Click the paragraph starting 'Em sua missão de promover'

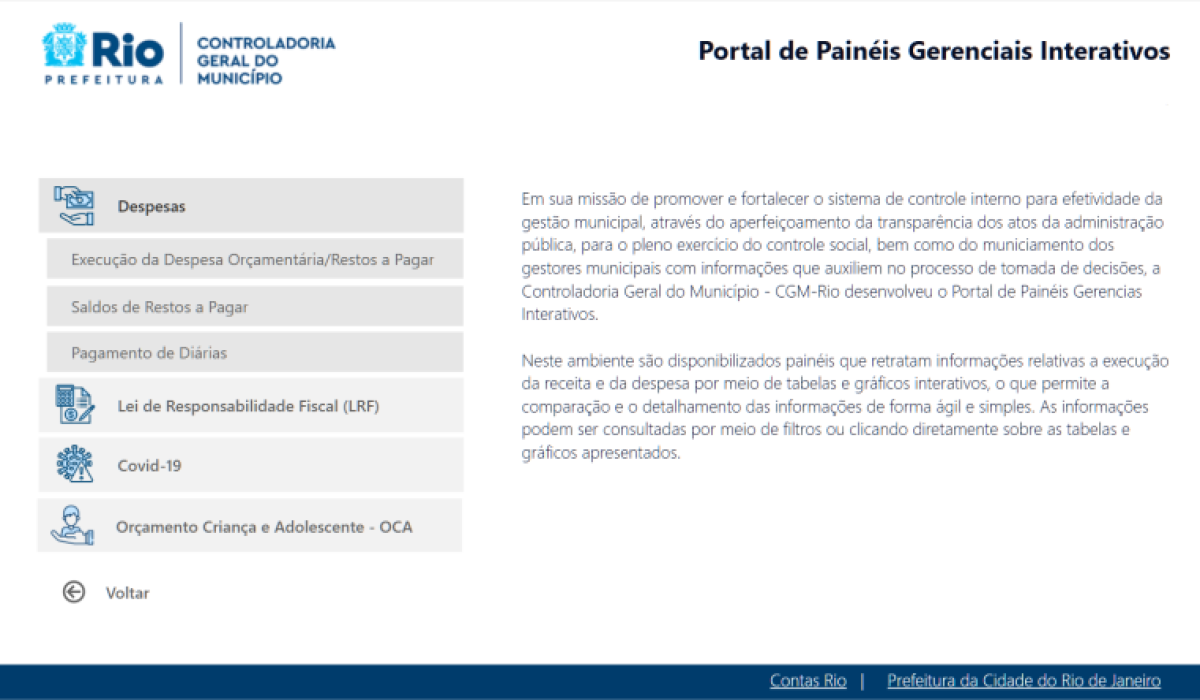(x=842, y=255)
